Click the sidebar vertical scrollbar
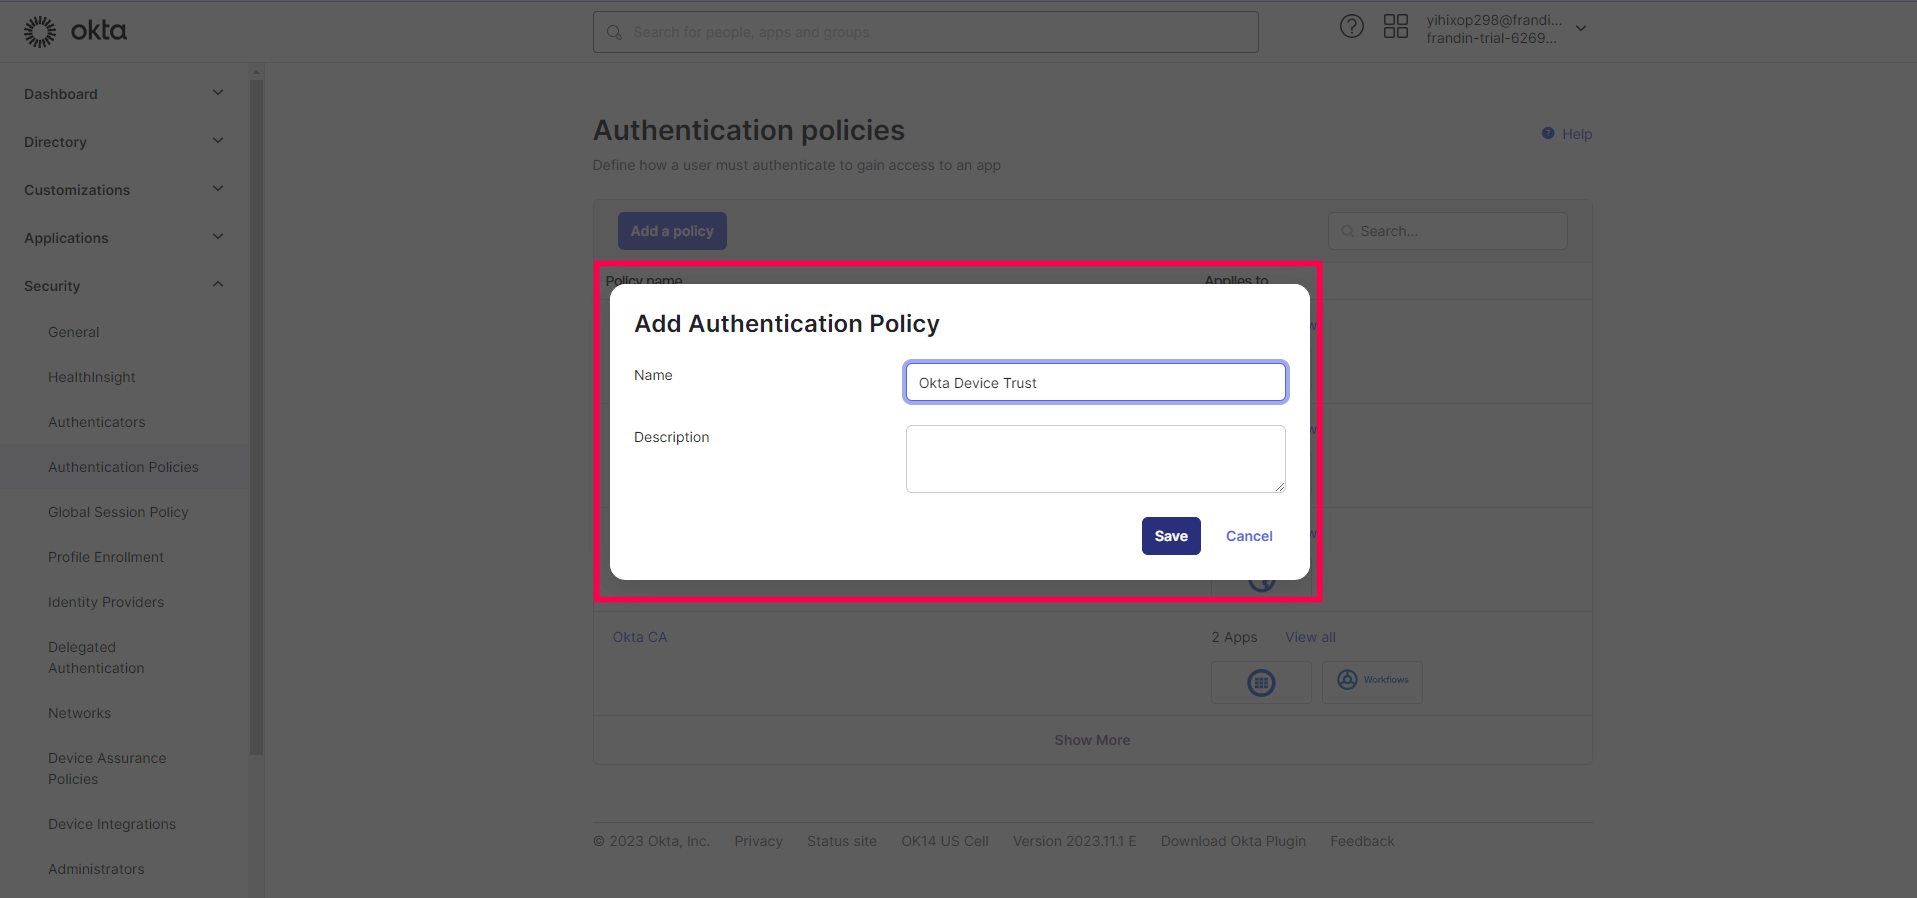 [x=256, y=400]
